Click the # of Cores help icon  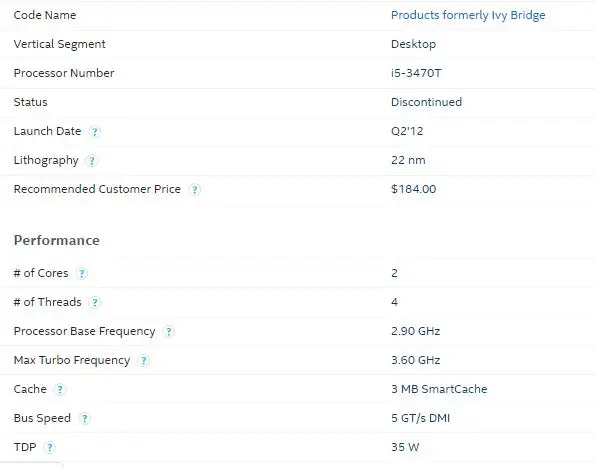click(x=82, y=273)
